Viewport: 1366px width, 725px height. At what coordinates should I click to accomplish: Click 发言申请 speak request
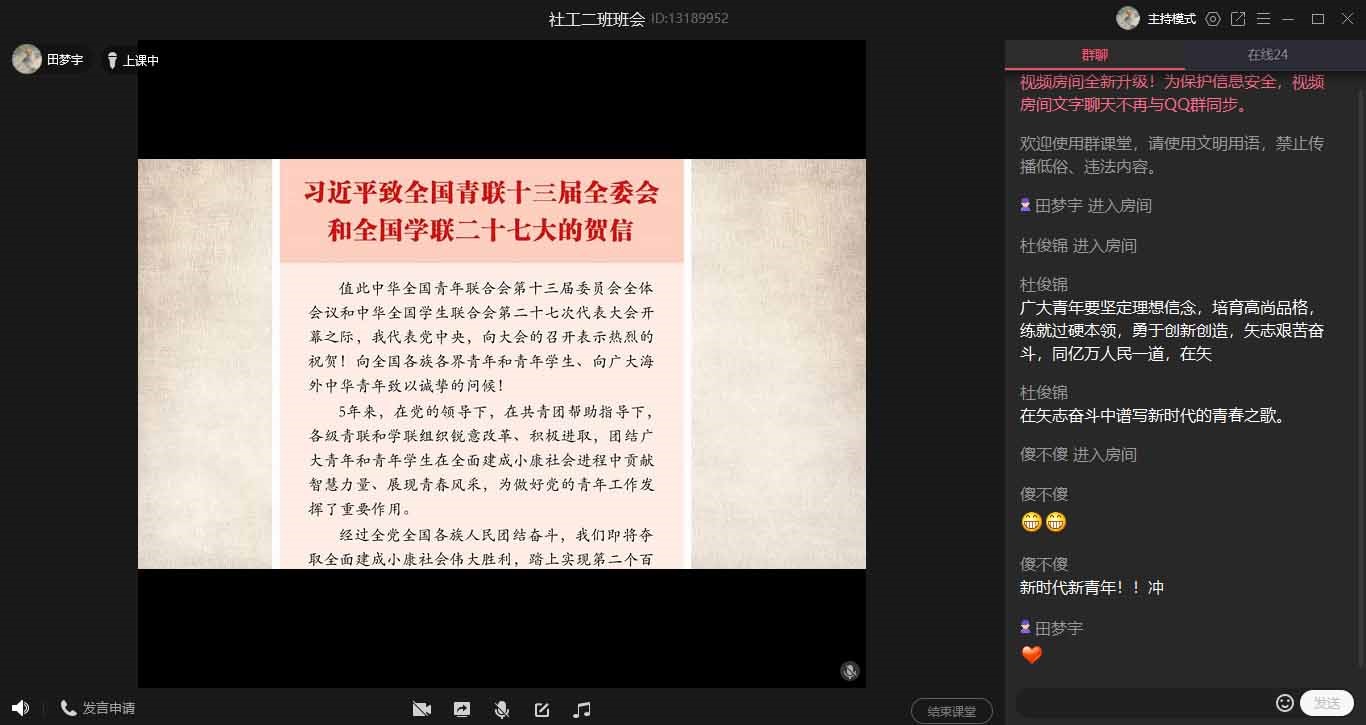tap(98, 708)
